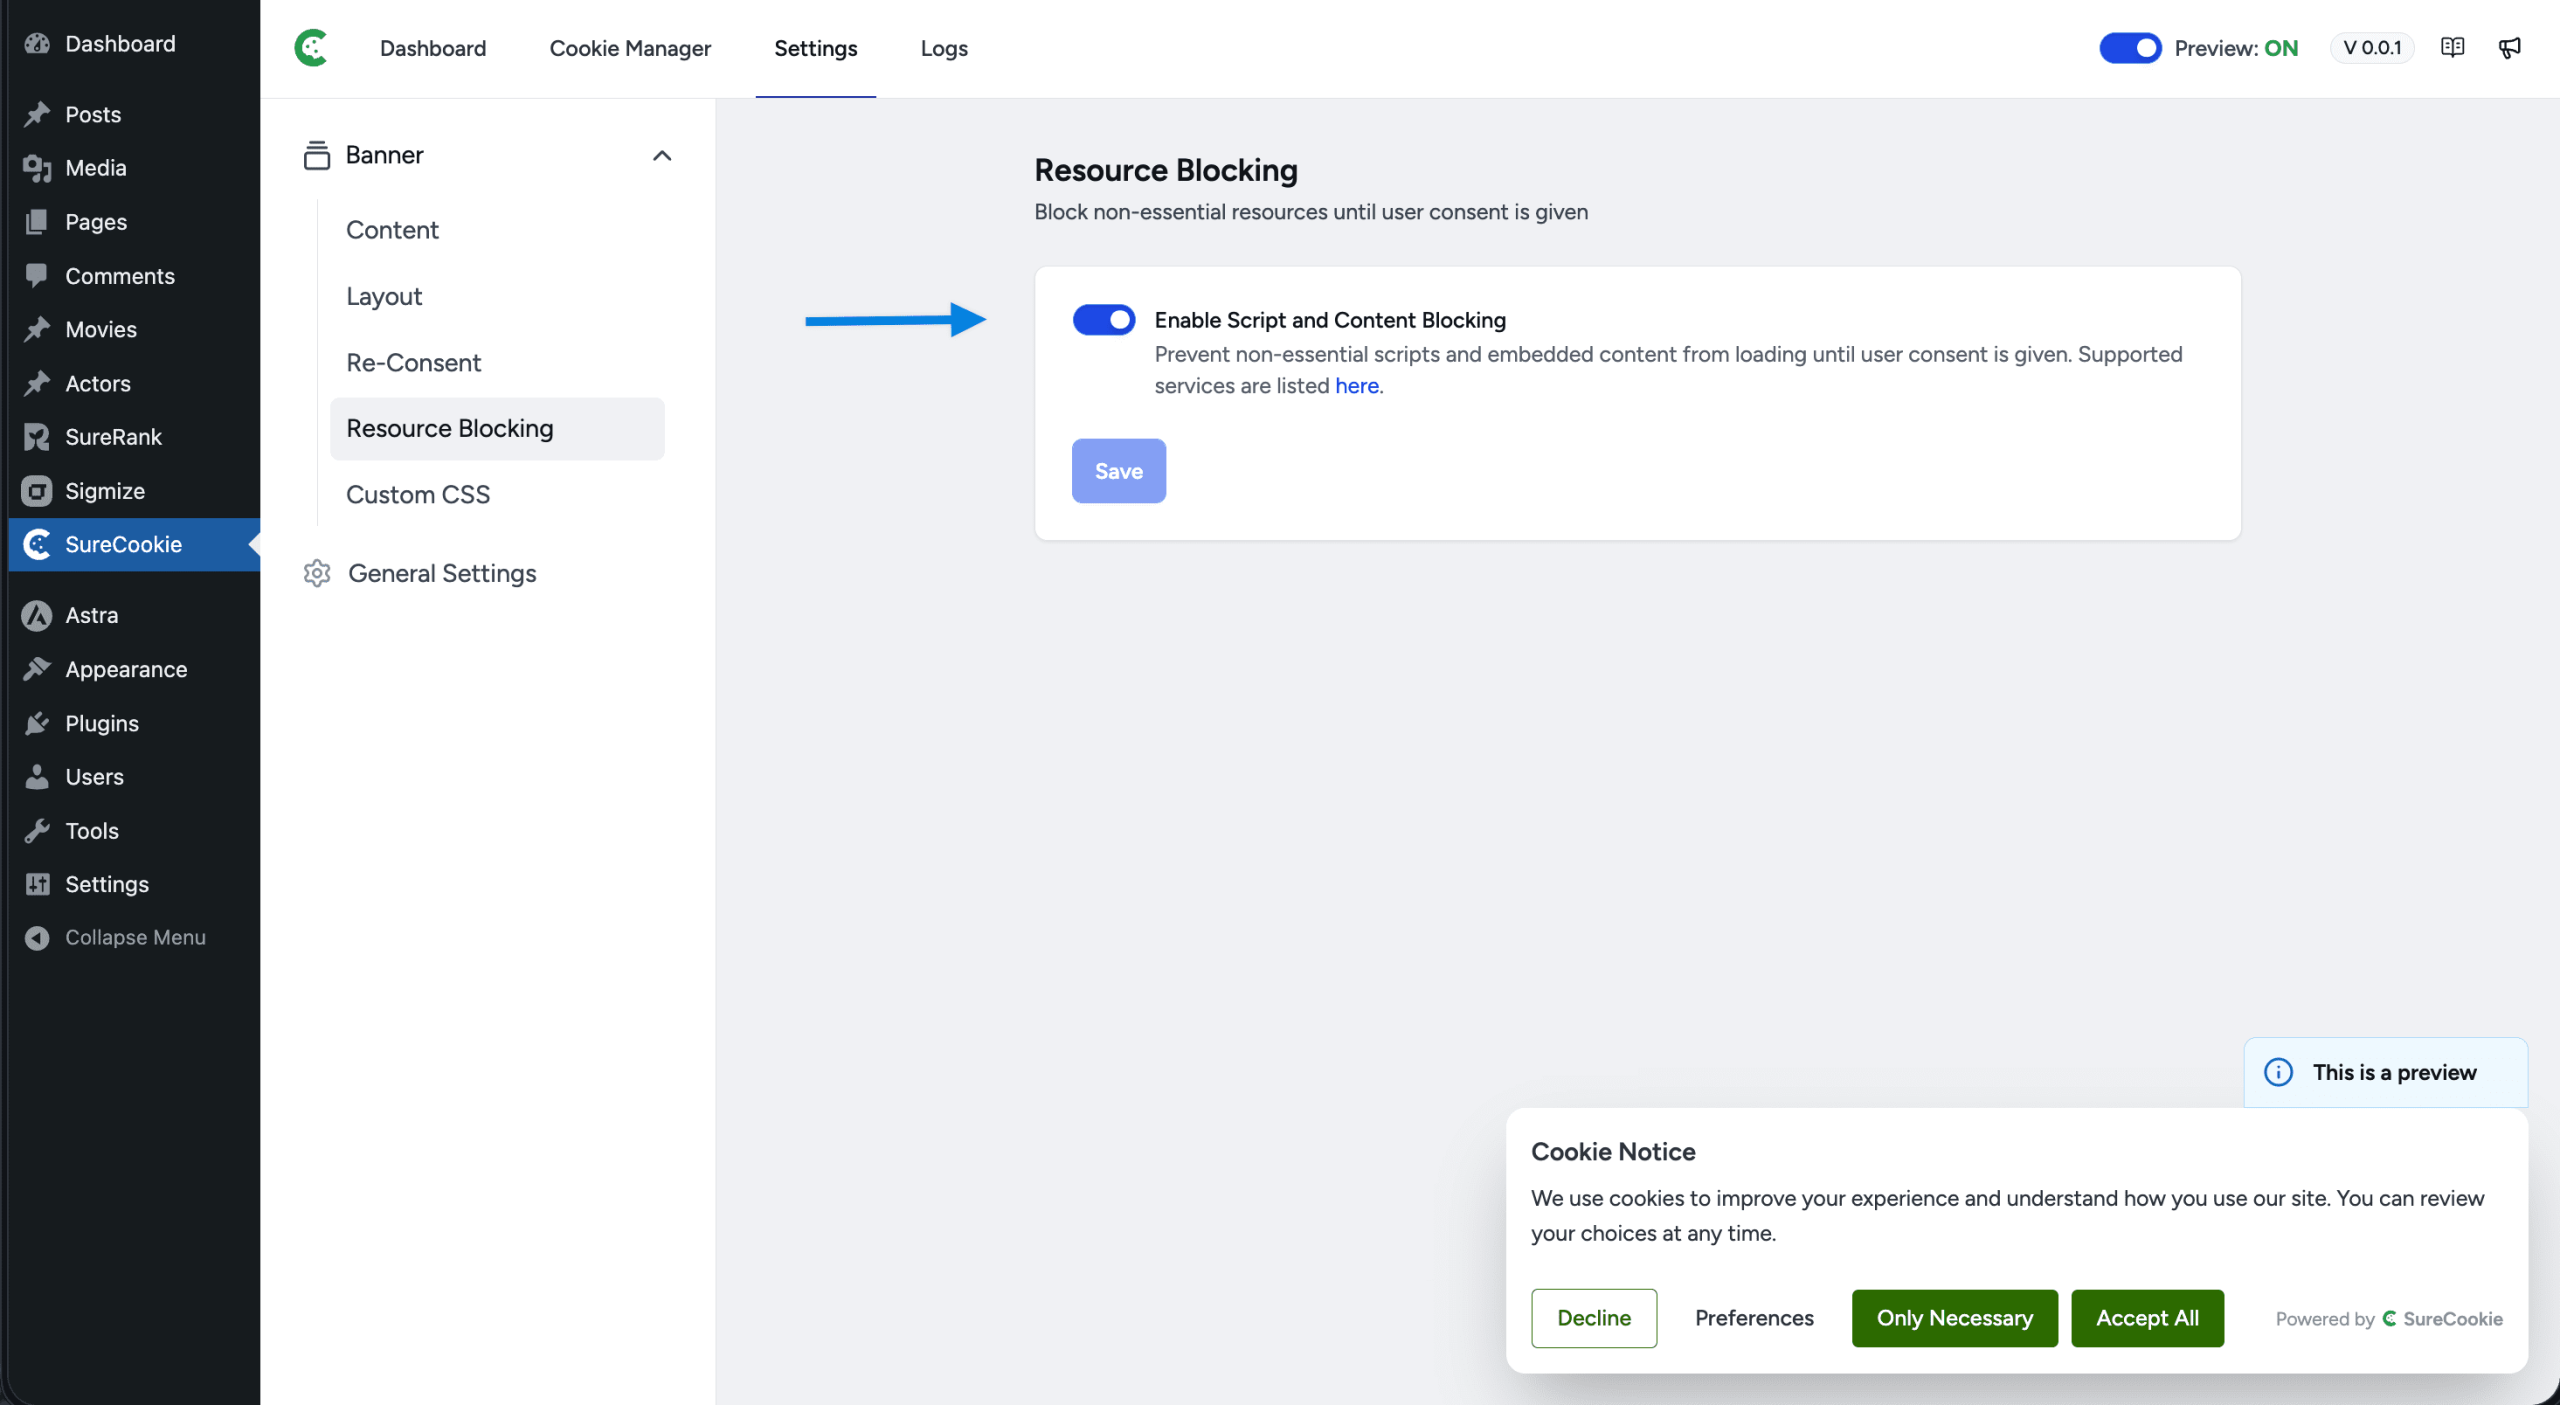Viewport: 2560px width, 1405px height.
Task: Click the supported services here link
Action: tap(1357, 385)
